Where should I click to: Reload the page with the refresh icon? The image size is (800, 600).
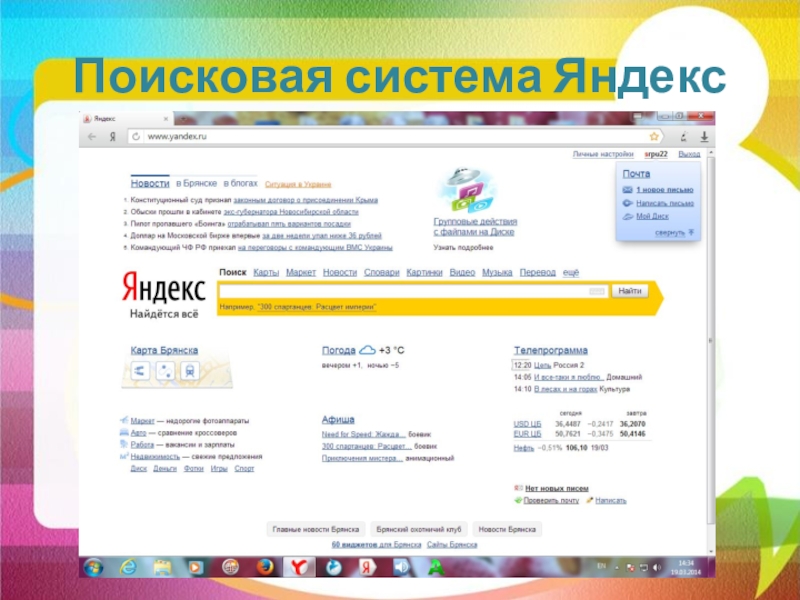[136, 137]
